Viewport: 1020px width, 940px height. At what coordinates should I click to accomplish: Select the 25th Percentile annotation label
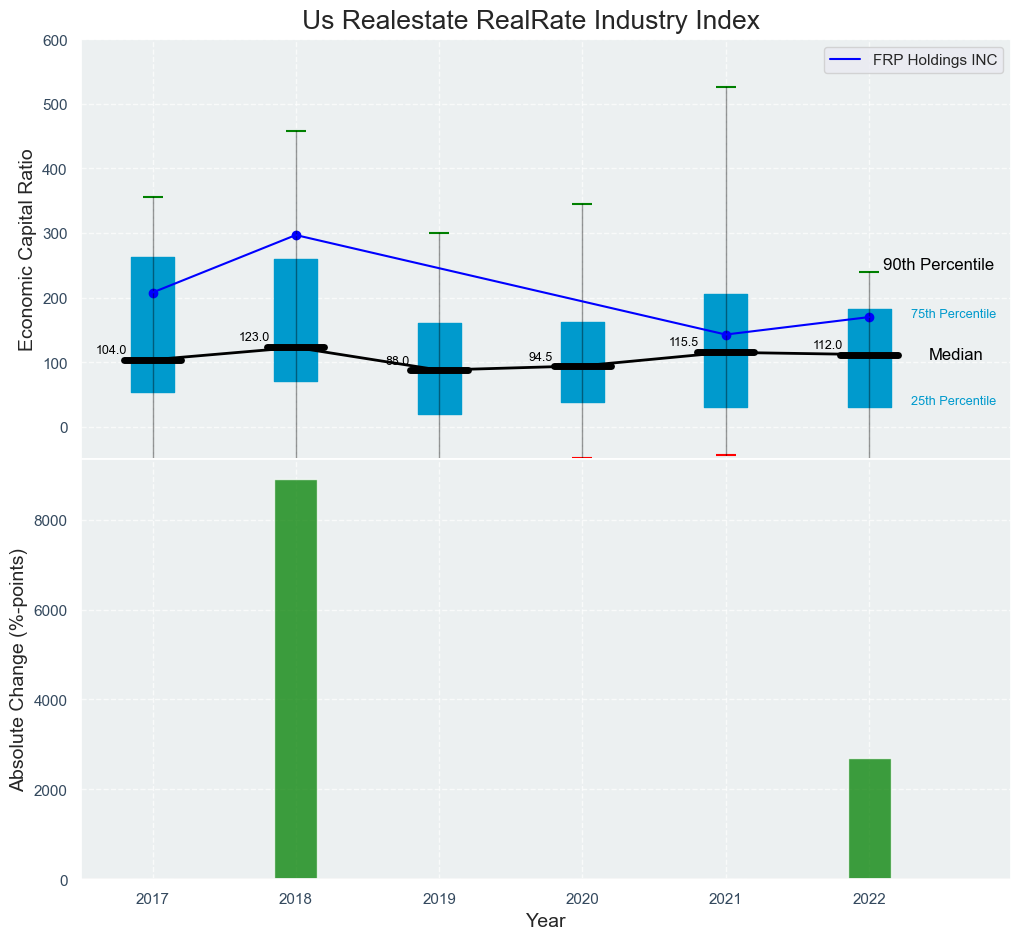[x=953, y=401]
